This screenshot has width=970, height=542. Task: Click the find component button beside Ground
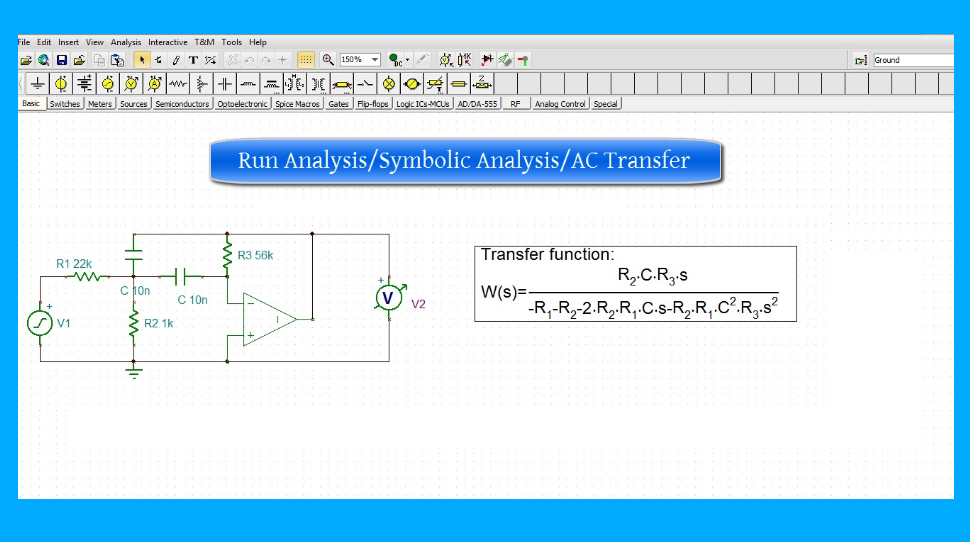coord(860,60)
